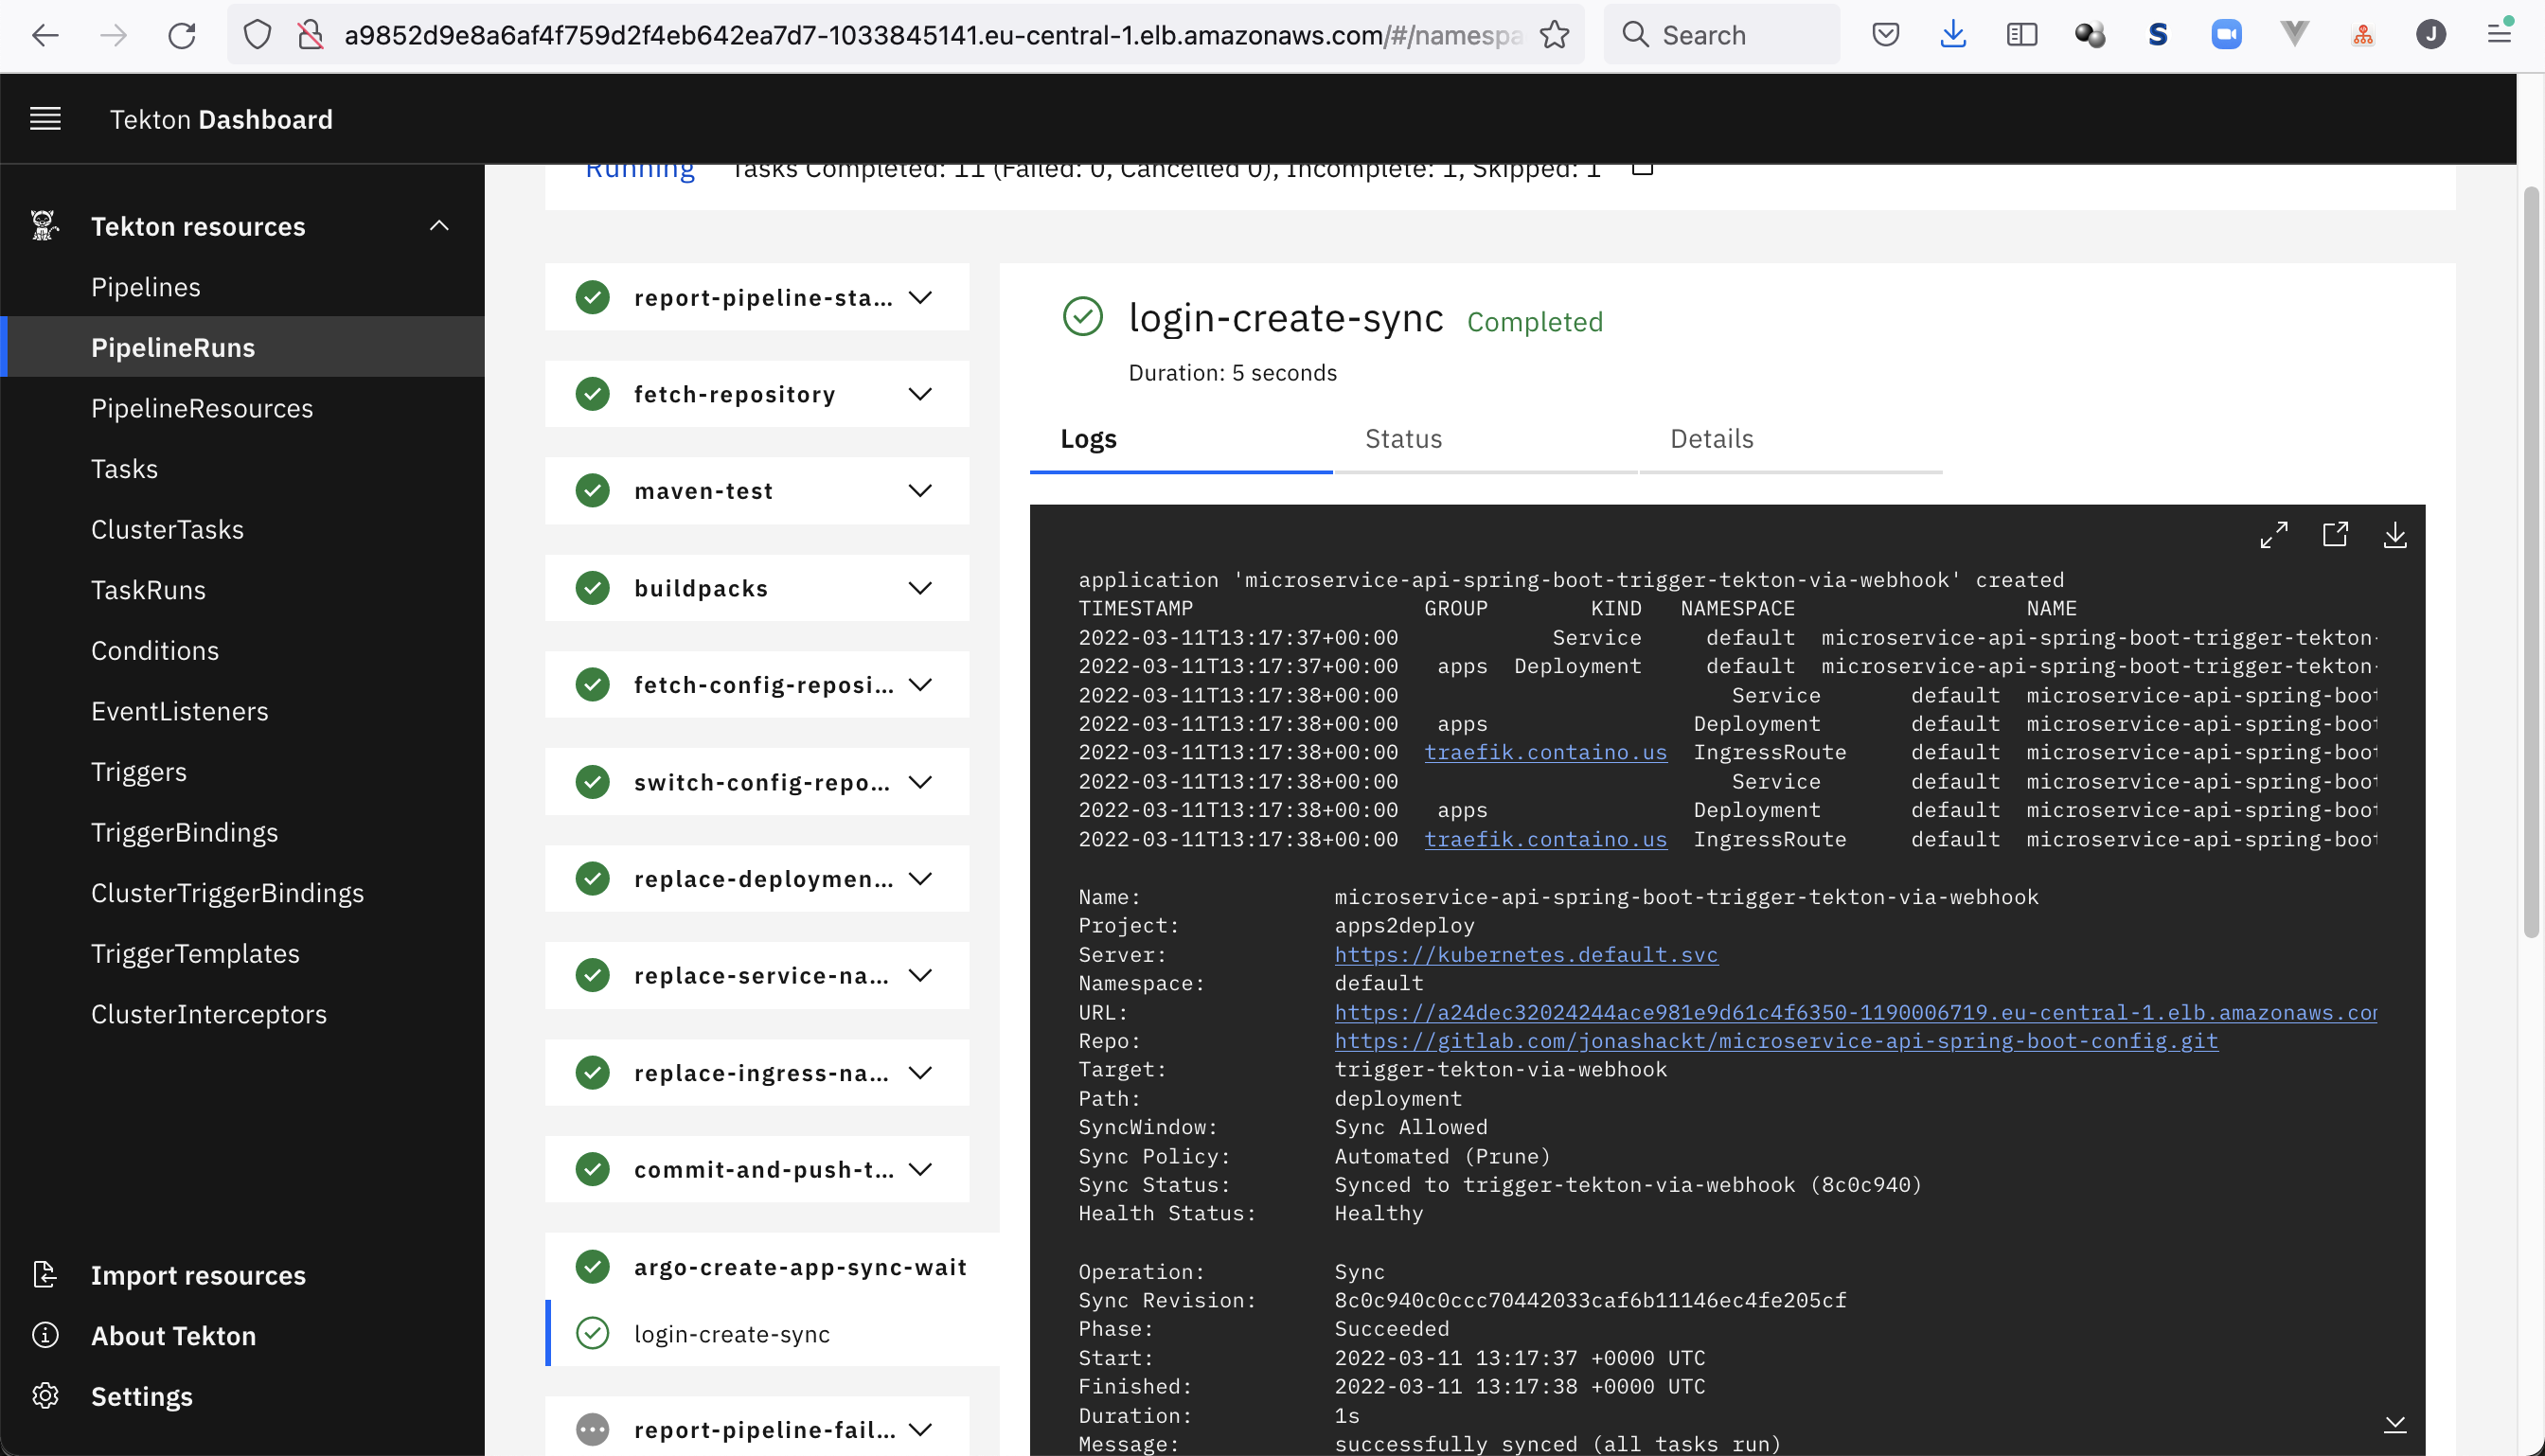Click the page vertical scrollbar

pos(2531,560)
